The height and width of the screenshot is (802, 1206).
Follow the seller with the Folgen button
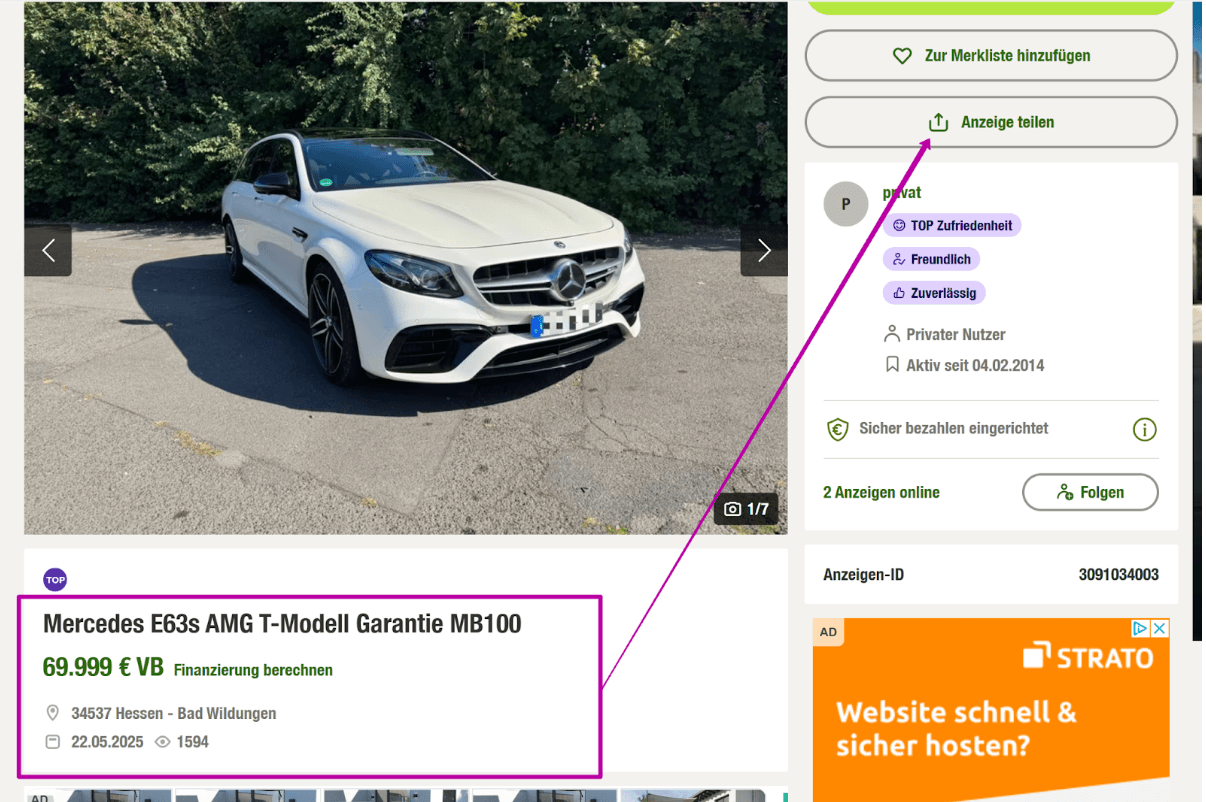(1090, 492)
